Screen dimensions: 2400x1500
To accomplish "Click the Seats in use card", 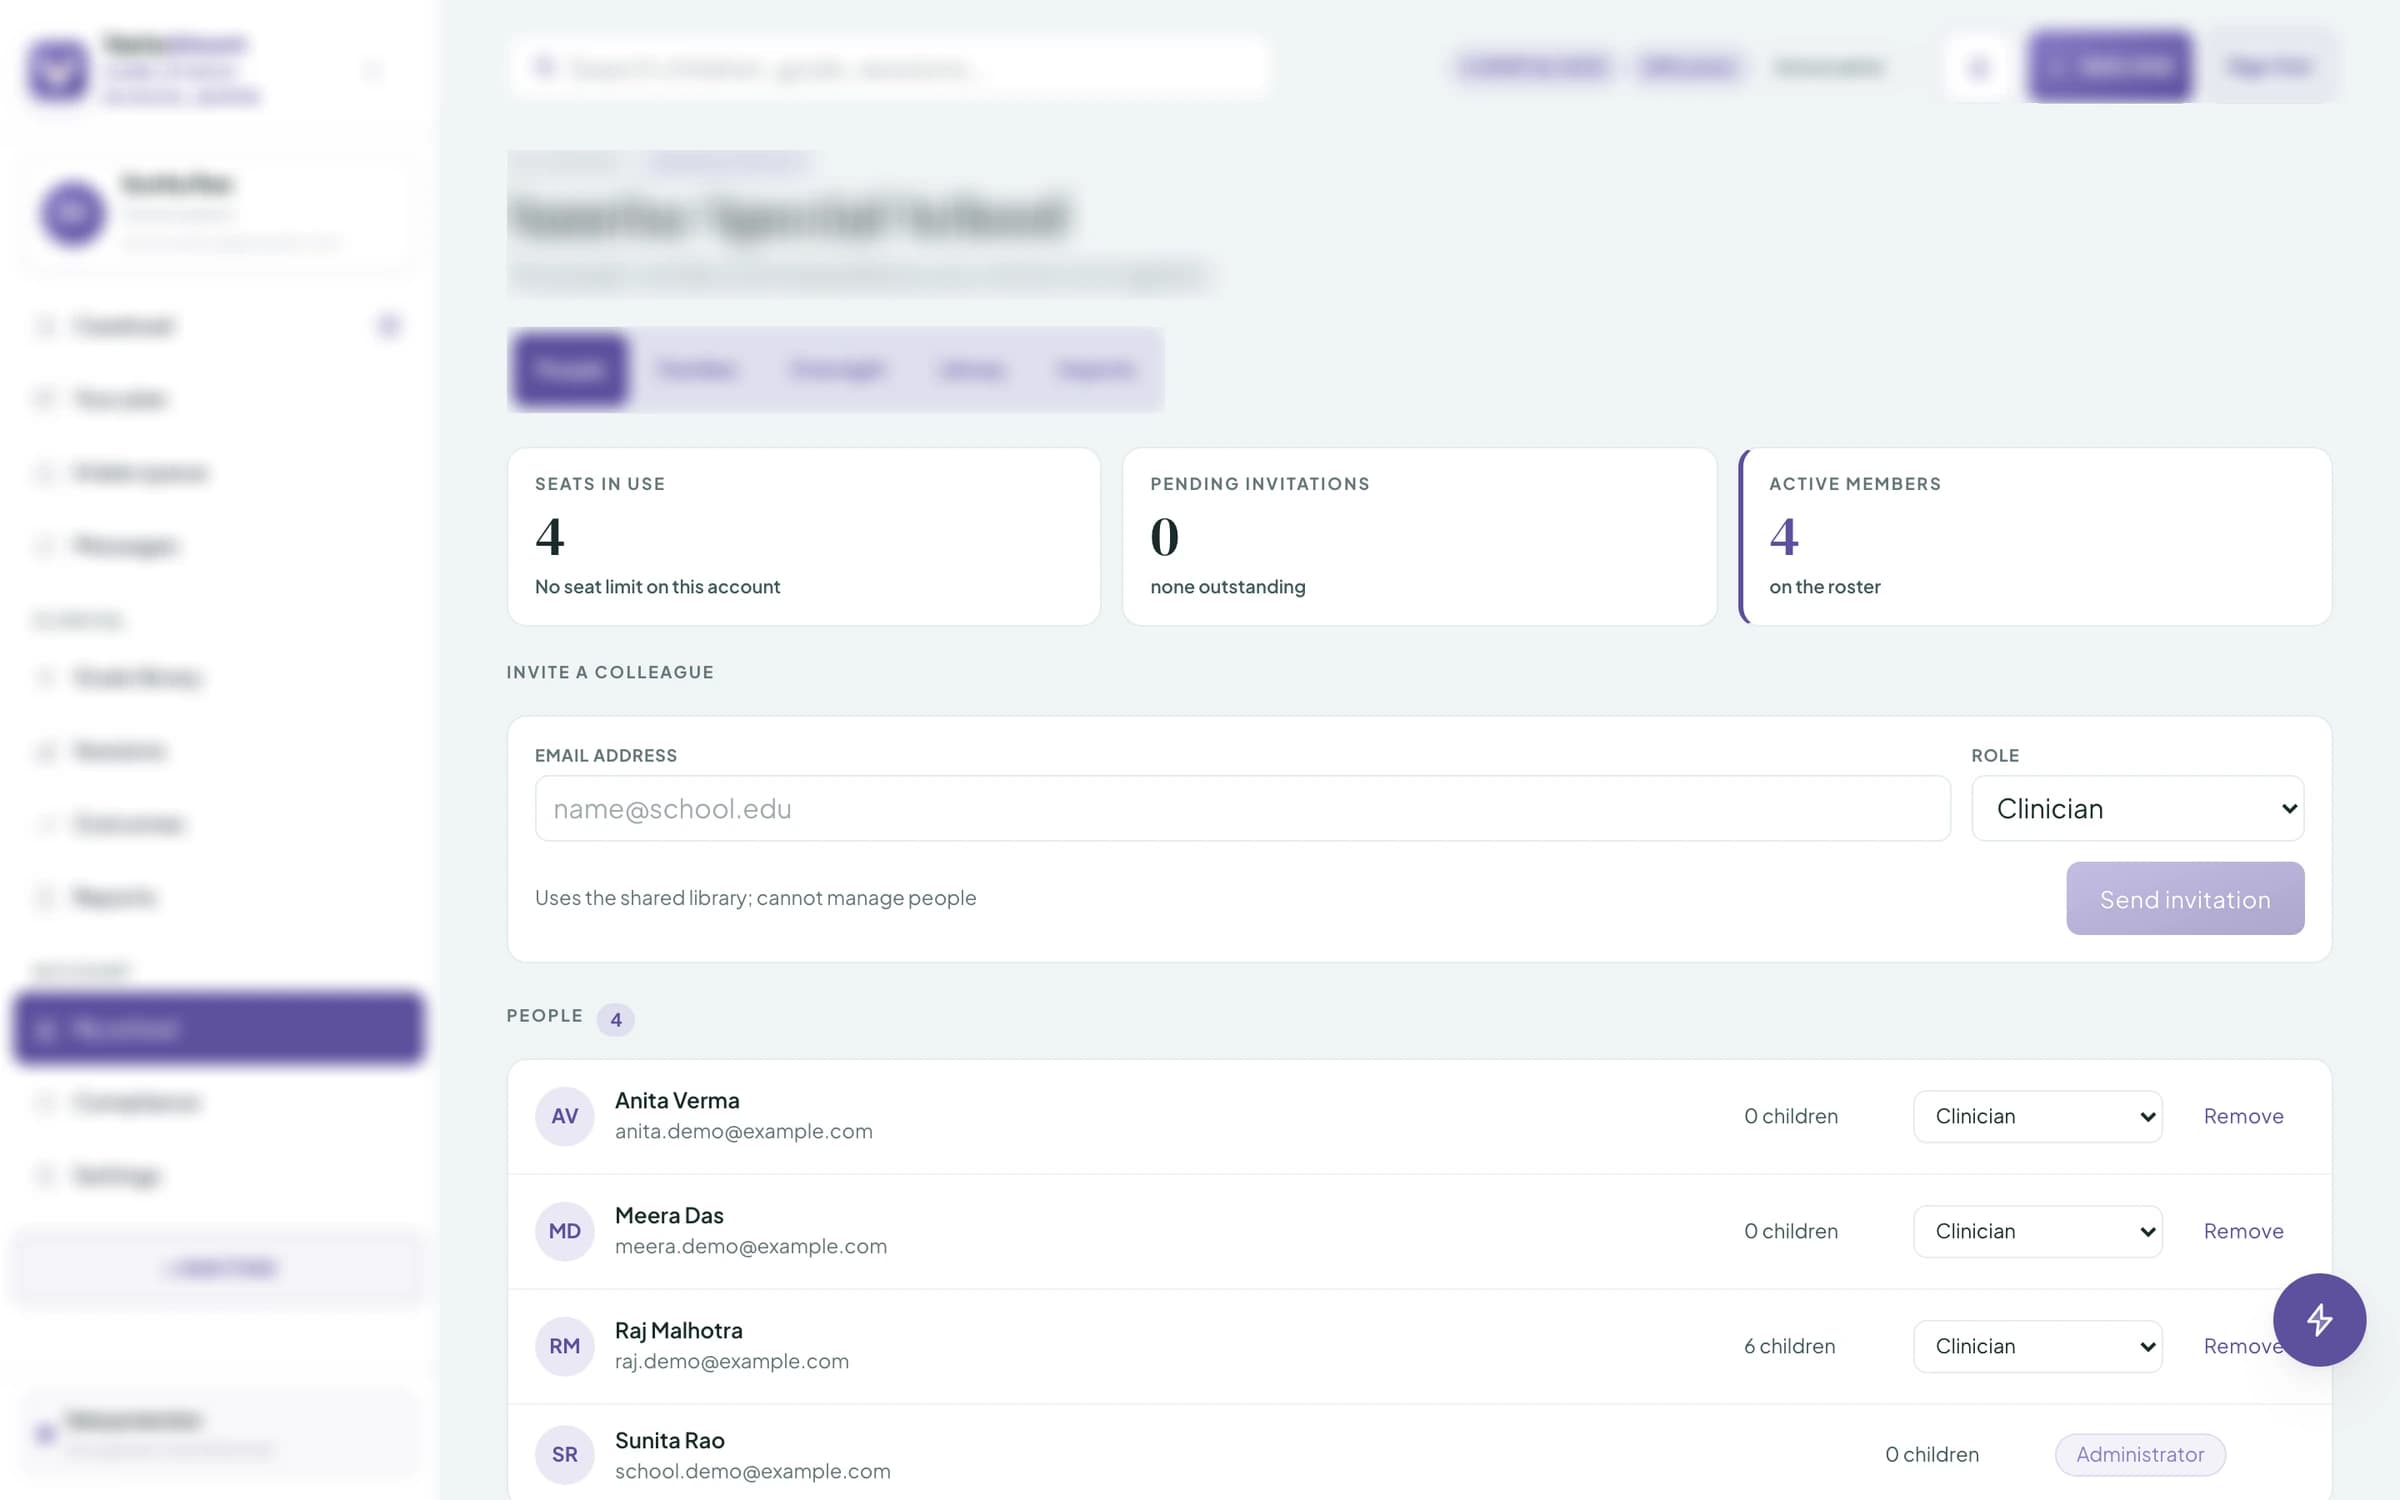I will click(804, 536).
